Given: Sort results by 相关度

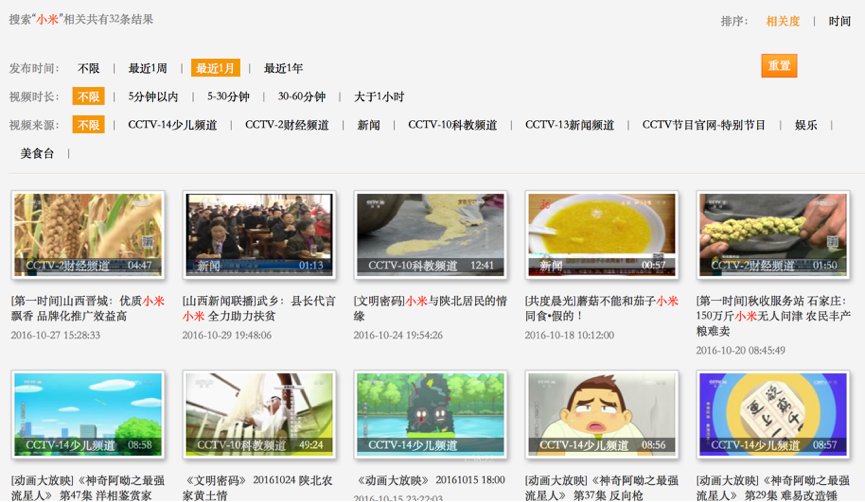Looking at the screenshot, I should tap(783, 21).
